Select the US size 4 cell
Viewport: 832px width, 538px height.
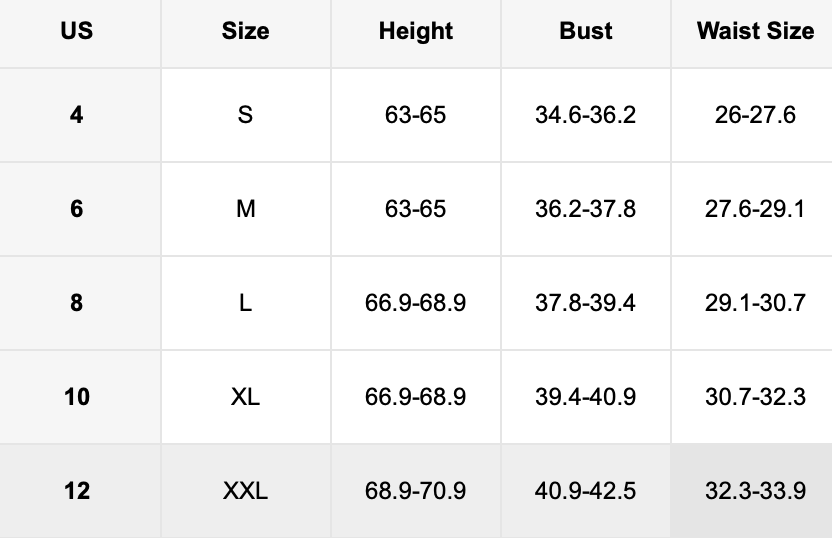pos(77,115)
